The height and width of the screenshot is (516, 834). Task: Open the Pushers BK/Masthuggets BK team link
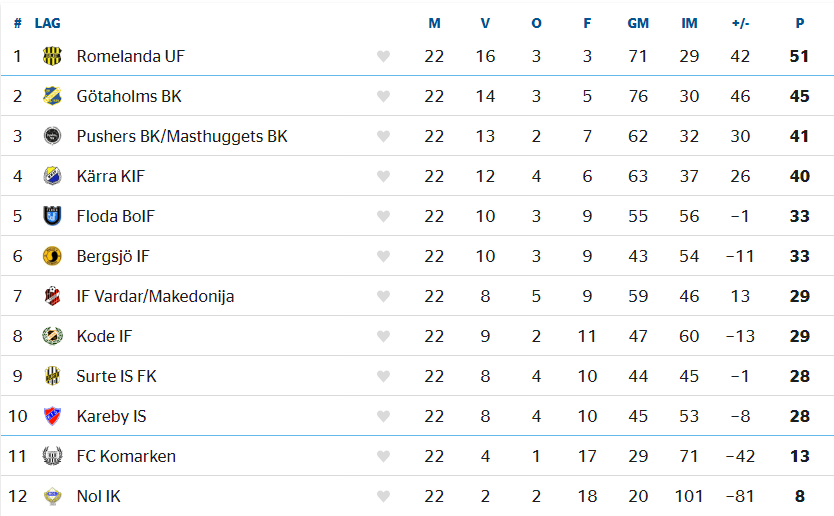tap(182, 136)
